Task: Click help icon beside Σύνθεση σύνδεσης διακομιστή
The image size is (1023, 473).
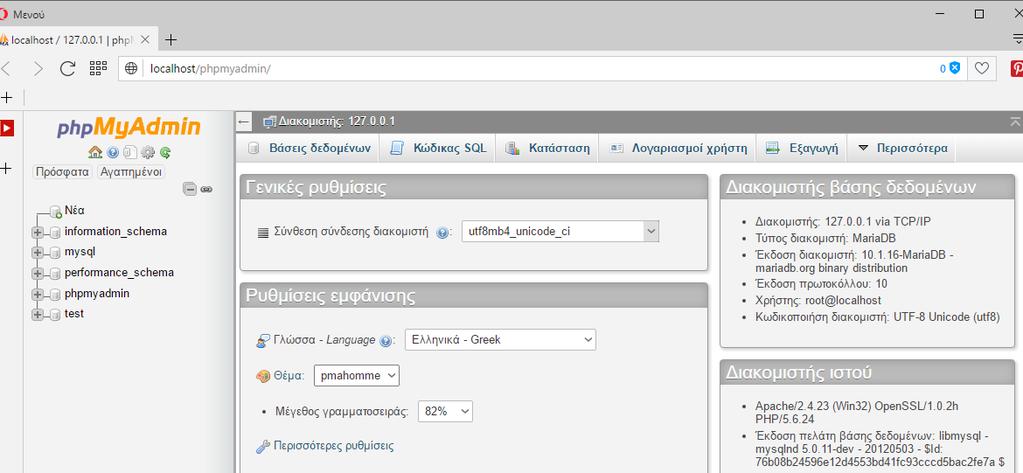Action: pyautogui.click(x=442, y=232)
